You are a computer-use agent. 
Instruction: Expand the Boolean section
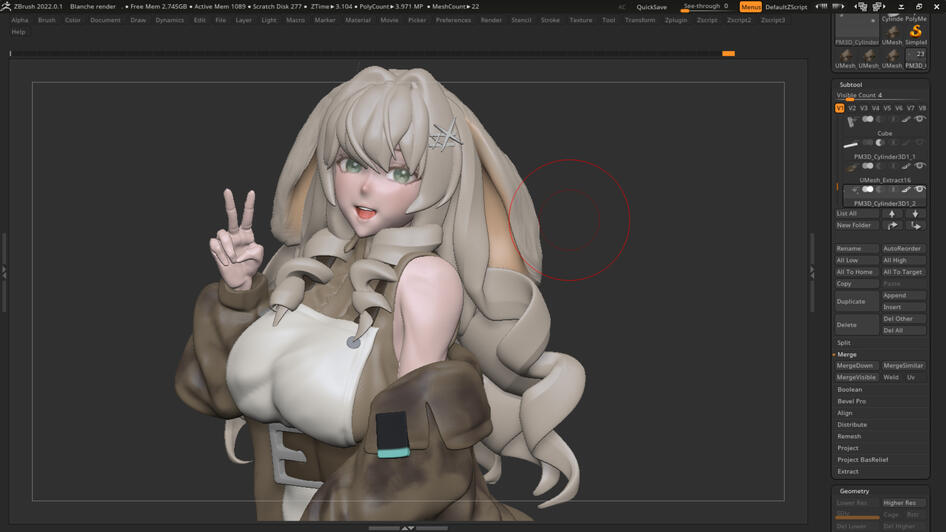[x=850, y=389]
